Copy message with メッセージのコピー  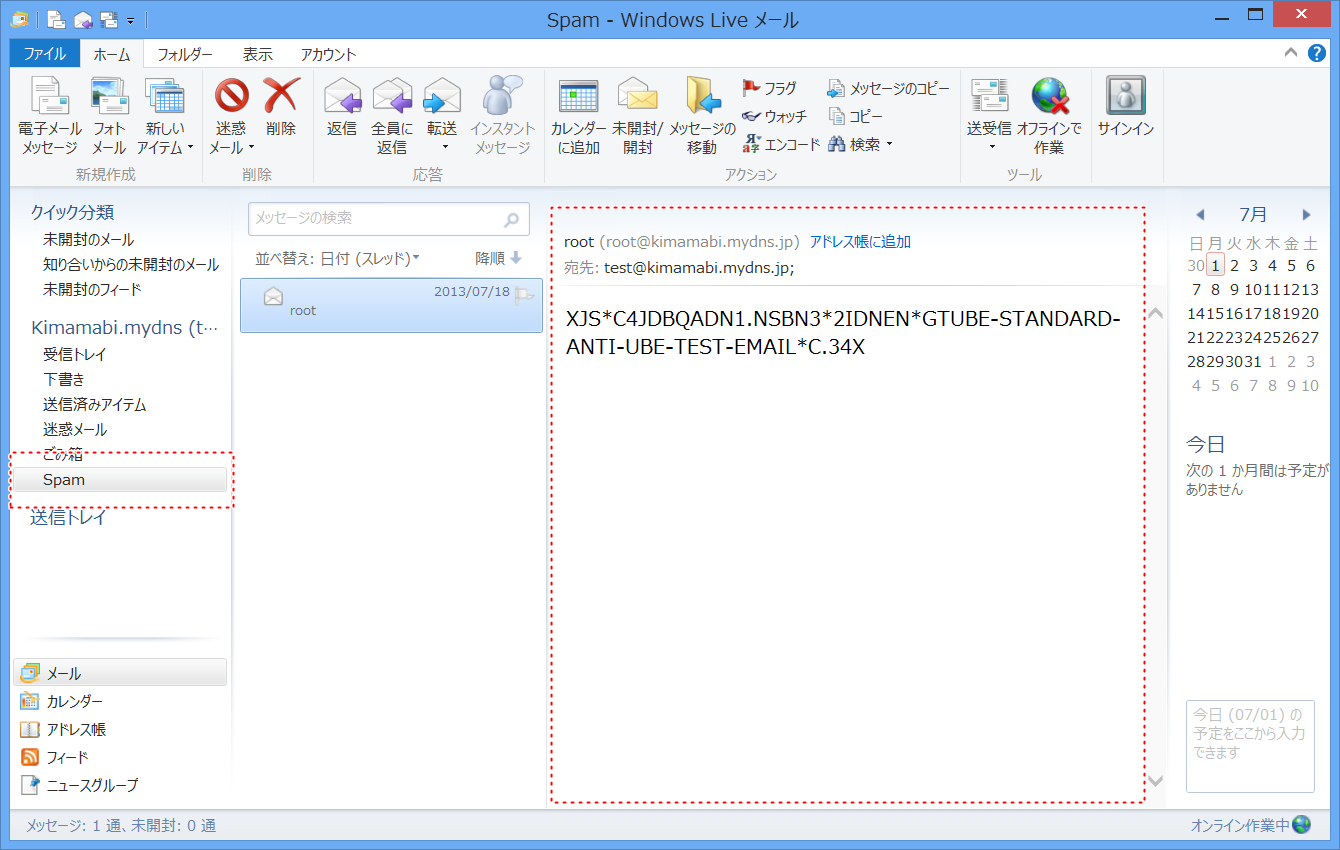(x=888, y=89)
